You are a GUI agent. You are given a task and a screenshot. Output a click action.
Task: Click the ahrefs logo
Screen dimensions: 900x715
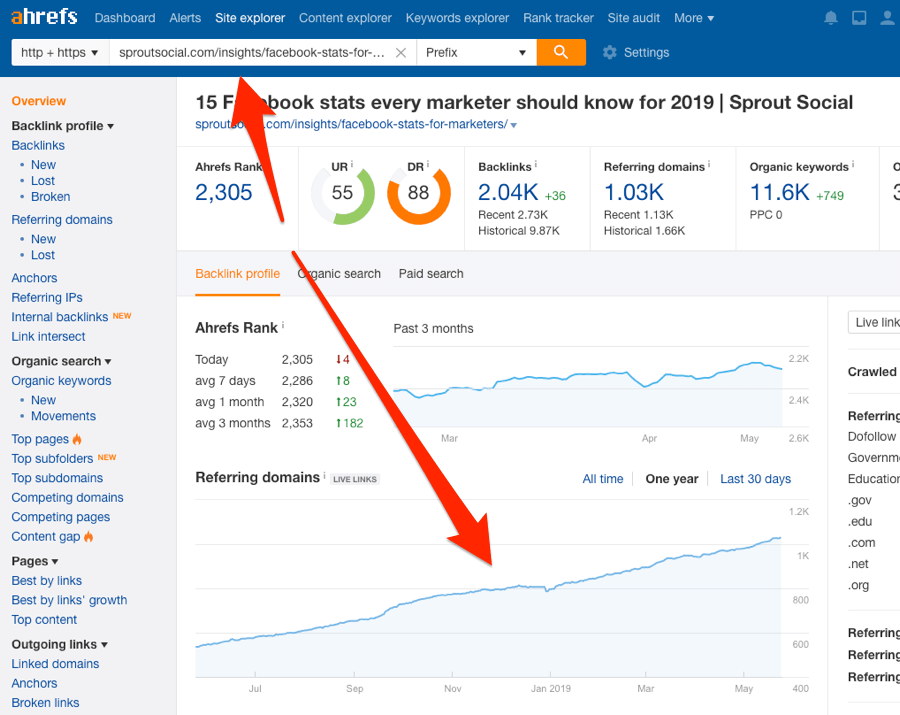pyautogui.click(x=43, y=16)
